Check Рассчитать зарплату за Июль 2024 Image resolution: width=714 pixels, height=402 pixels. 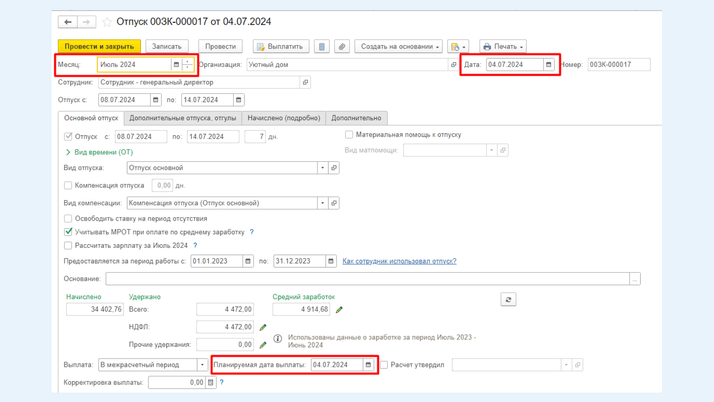(x=68, y=245)
